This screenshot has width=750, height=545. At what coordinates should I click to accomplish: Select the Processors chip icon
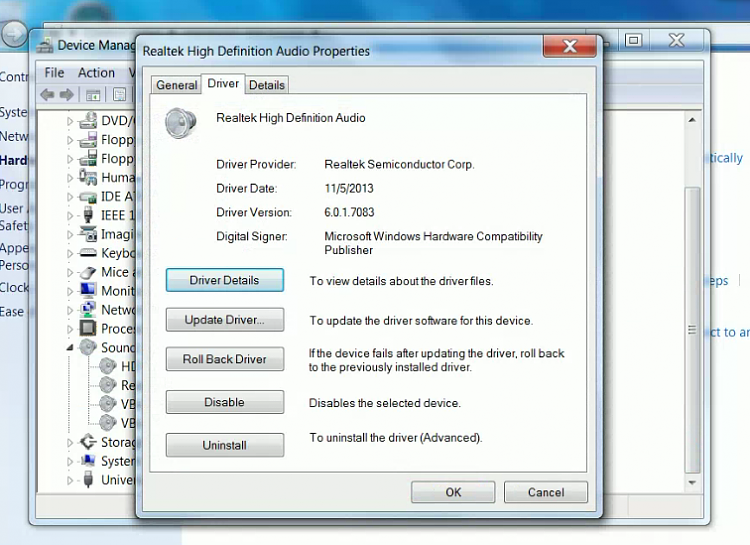(88, 328)
